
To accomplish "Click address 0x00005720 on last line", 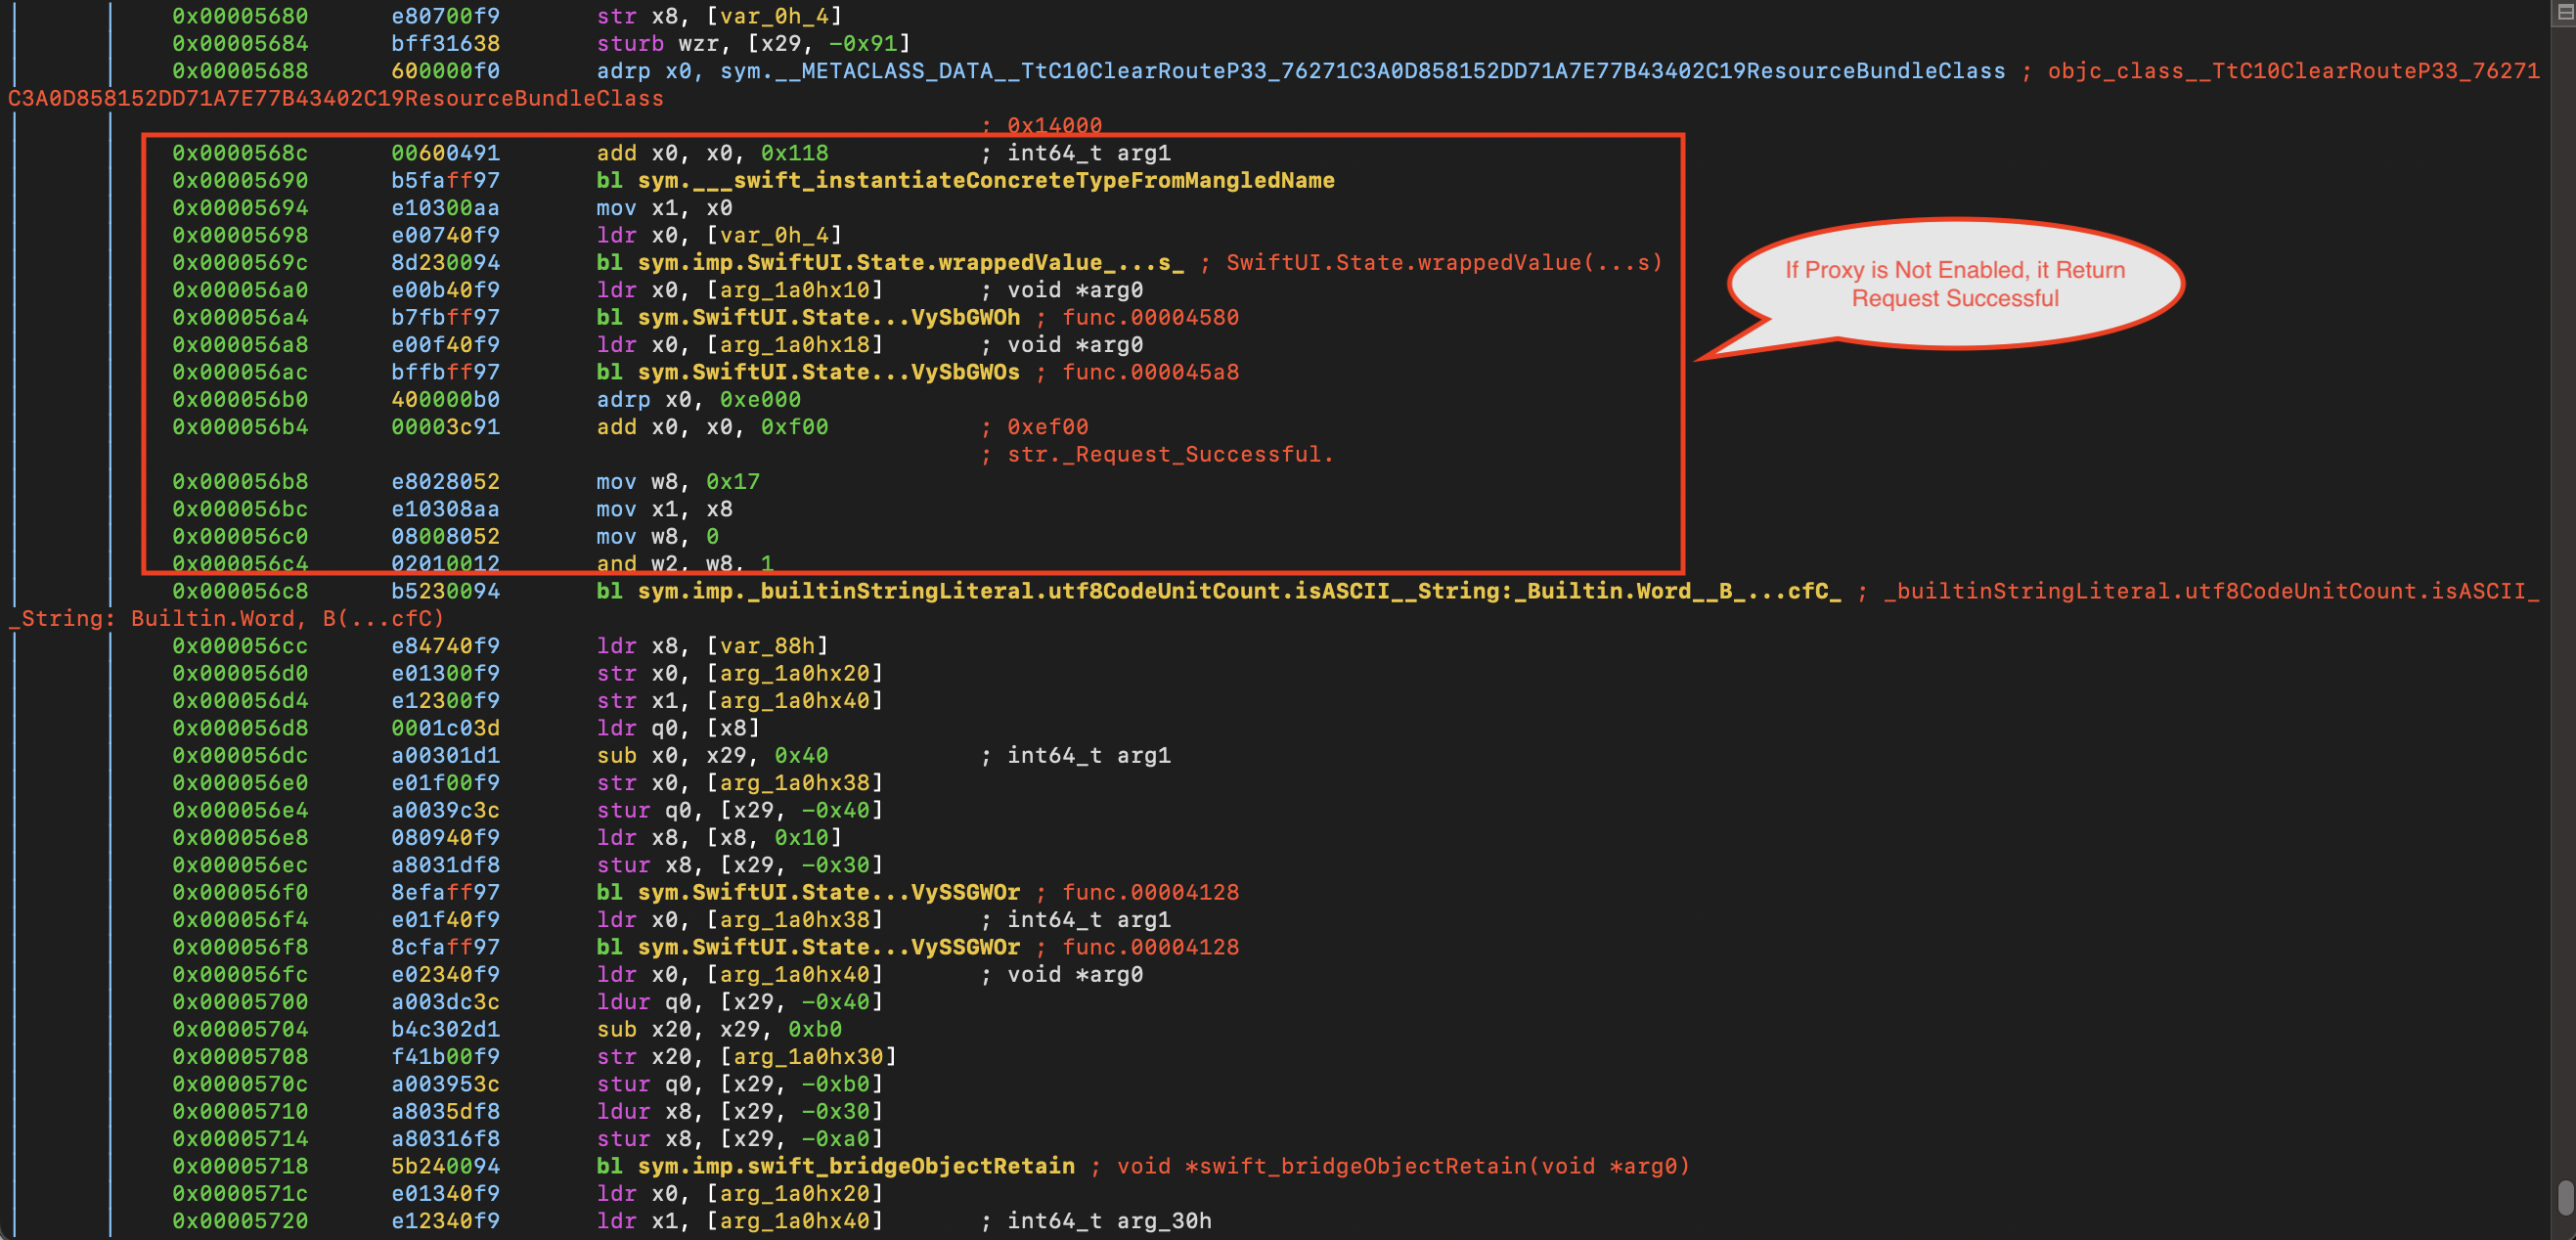I will click(x=240, y=1221).
